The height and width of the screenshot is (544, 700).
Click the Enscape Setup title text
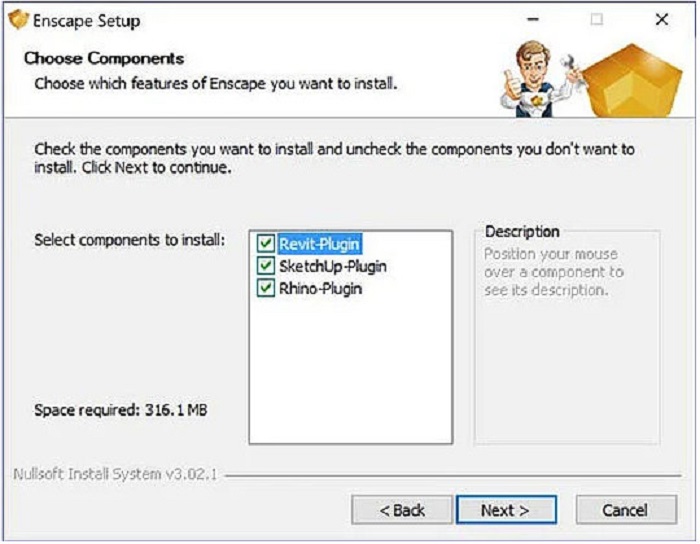click(x=86, y=21)
